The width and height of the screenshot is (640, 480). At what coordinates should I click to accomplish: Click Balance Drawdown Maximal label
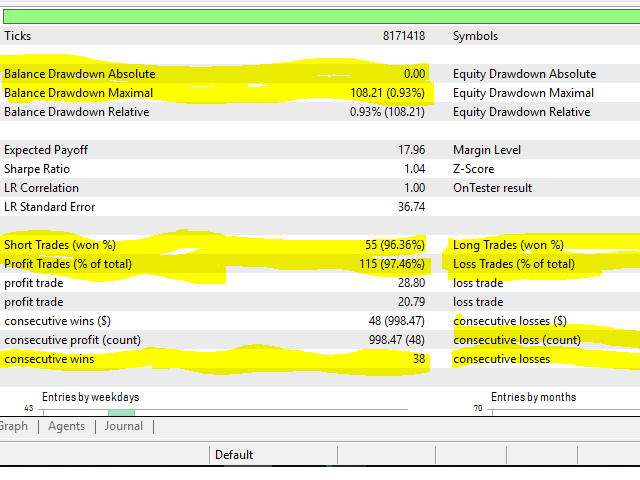click(x=78, y=93)
